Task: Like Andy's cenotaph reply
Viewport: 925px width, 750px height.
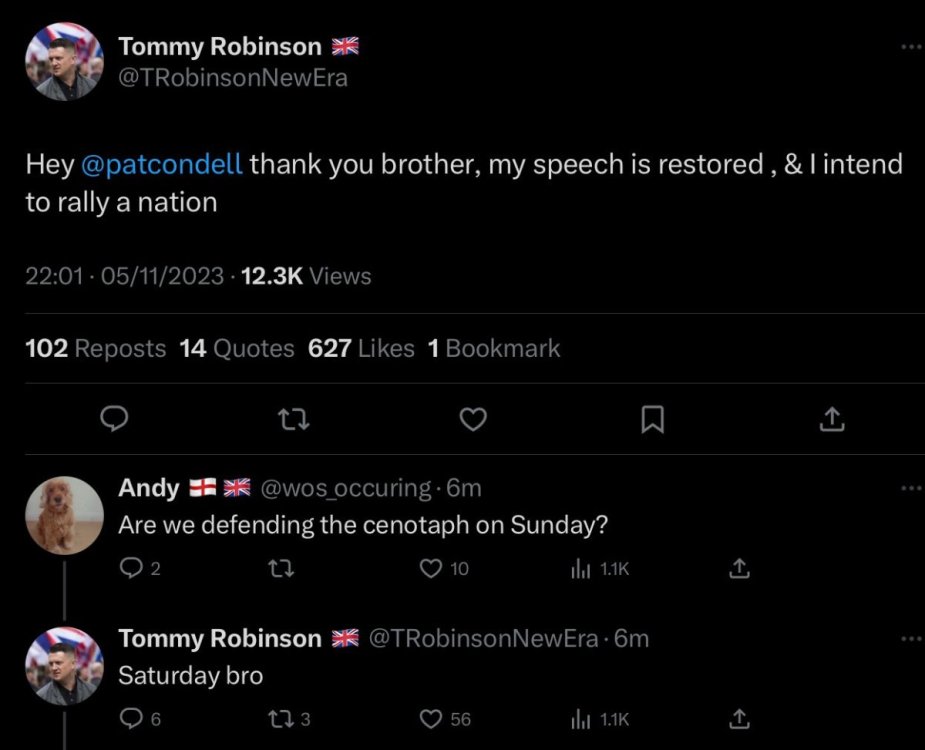Action: (431, 569)
